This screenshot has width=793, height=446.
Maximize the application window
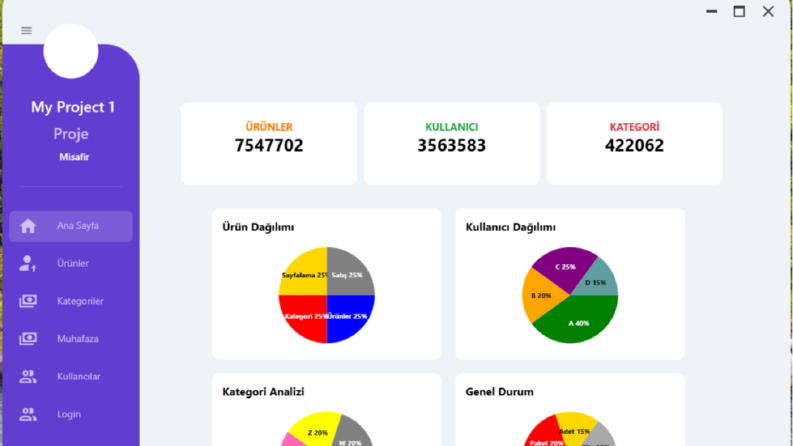pos(739,11)
